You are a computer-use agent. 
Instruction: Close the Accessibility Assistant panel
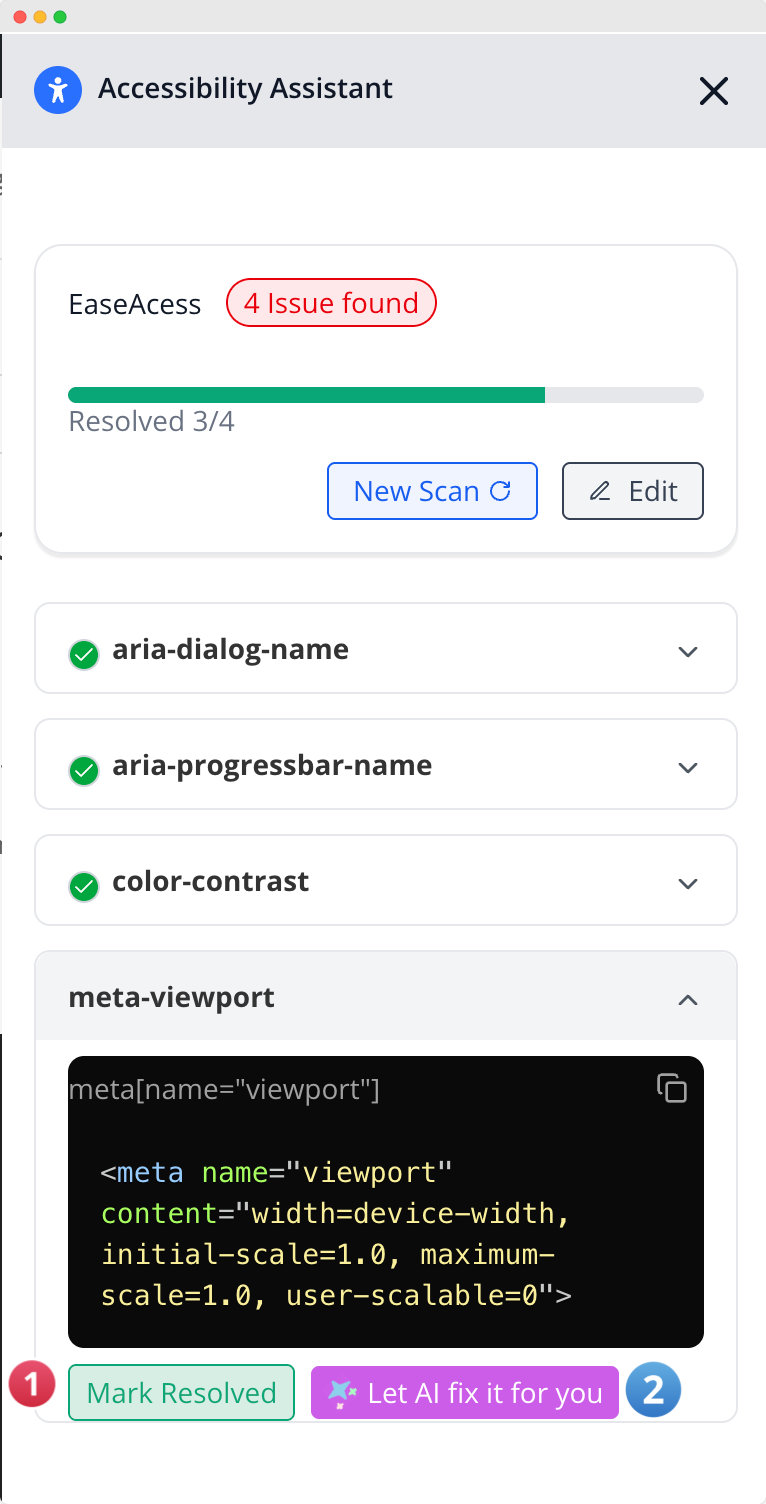click(x=713, y=91)
